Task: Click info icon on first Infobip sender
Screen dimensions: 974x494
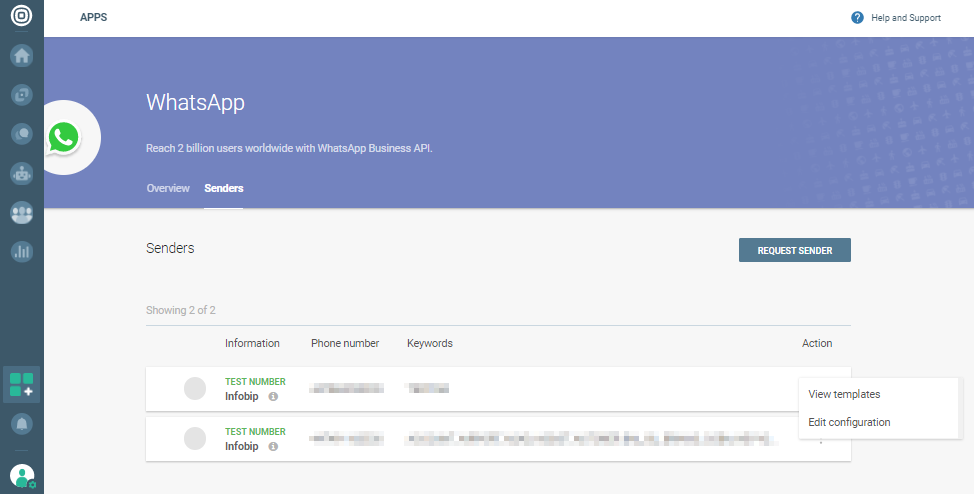Action: 273,397
